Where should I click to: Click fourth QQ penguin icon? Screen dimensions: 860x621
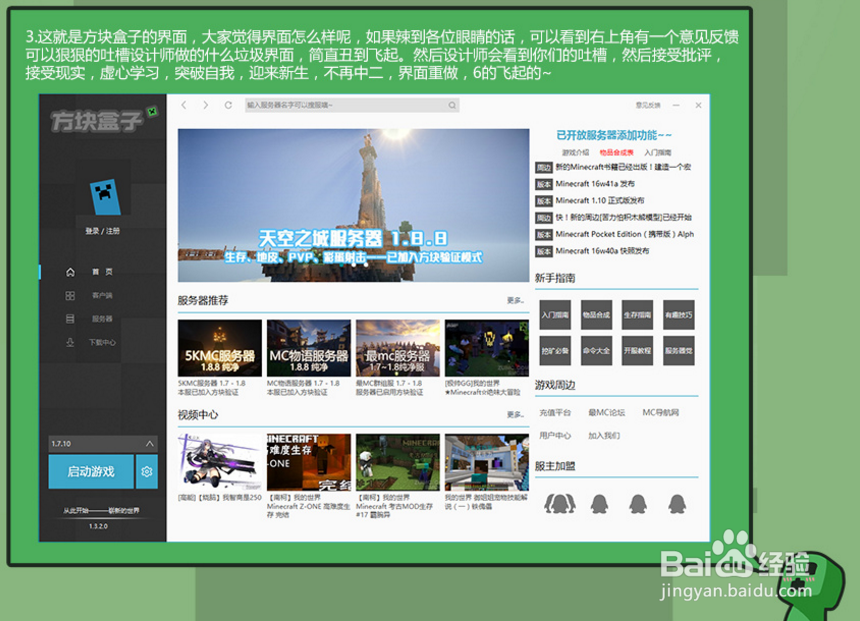[677, 503]
